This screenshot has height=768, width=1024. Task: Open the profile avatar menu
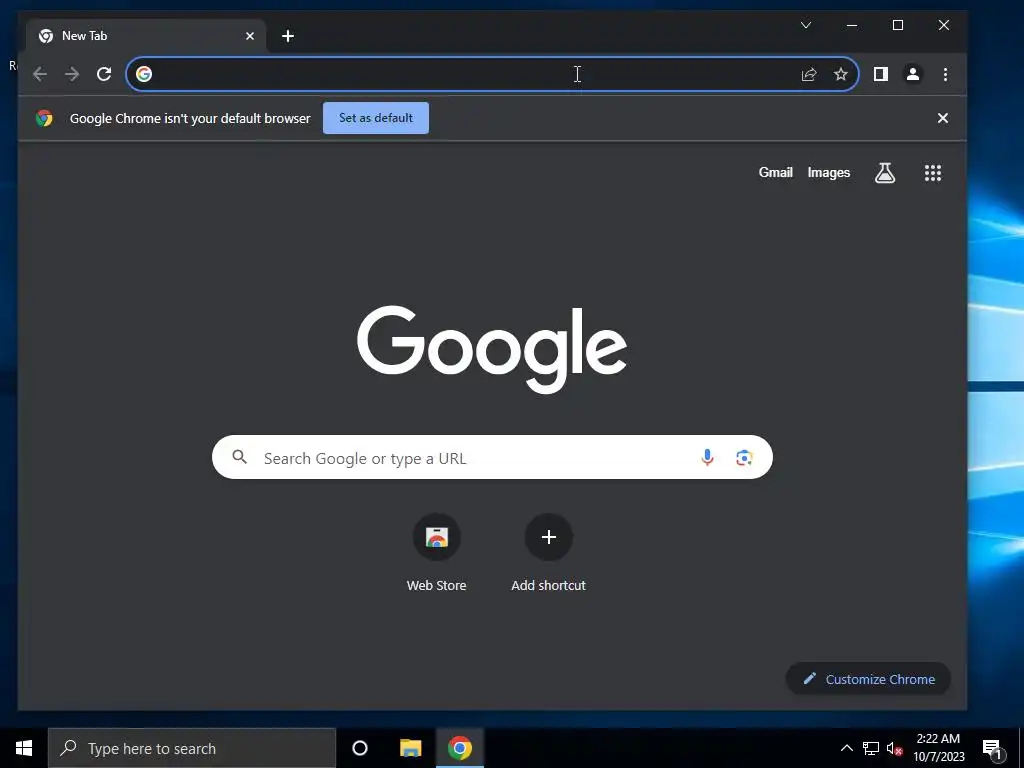point(913,74)
